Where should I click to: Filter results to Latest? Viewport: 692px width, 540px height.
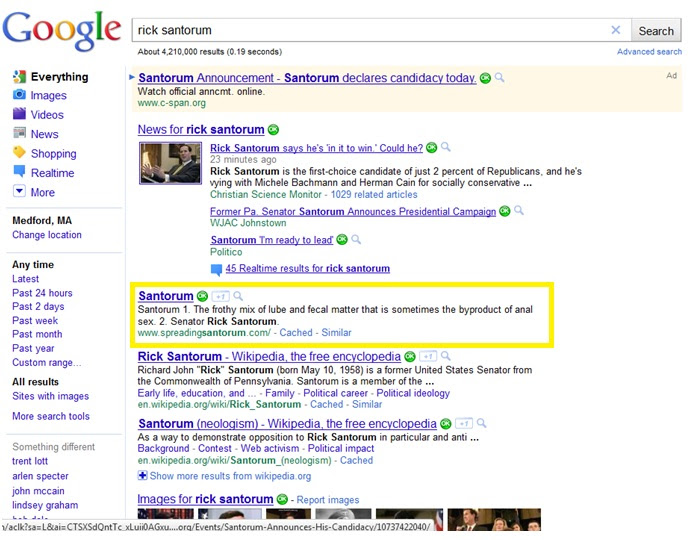(26, 279)
